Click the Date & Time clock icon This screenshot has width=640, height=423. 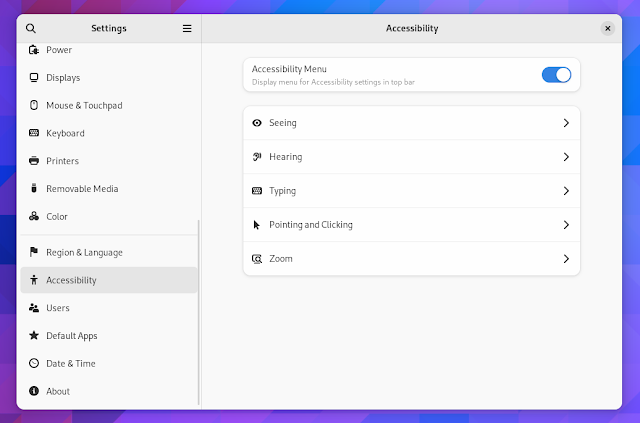click(34, 363)
